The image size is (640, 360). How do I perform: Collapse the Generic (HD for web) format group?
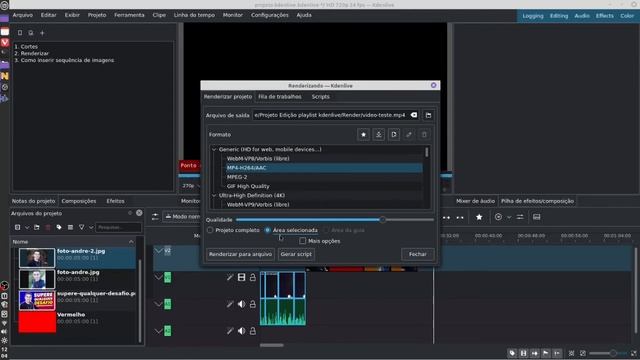tap(214, 149)
